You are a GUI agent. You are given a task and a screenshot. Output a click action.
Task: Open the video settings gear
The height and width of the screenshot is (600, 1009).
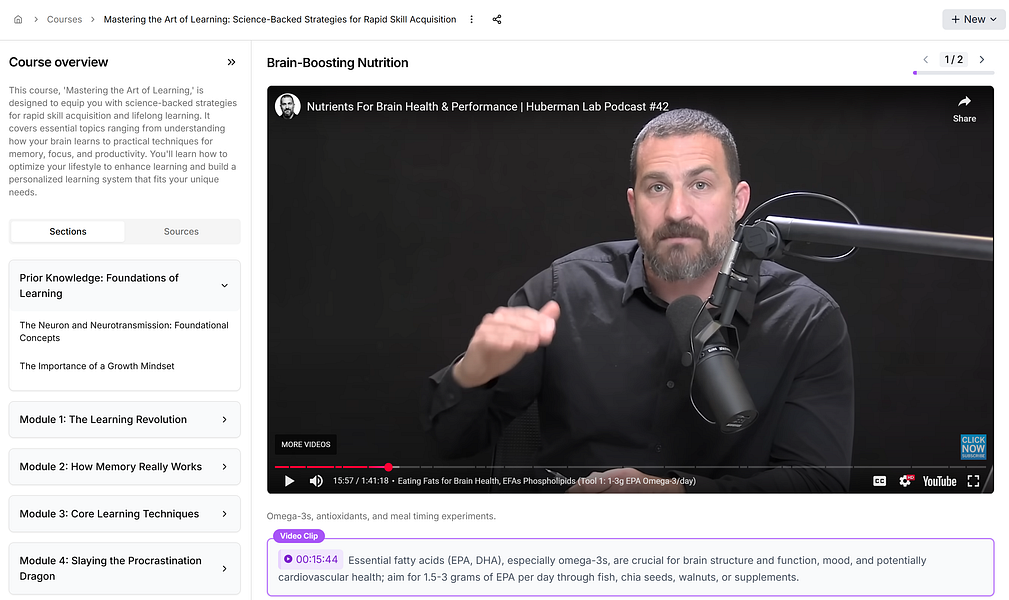point(905,481)
